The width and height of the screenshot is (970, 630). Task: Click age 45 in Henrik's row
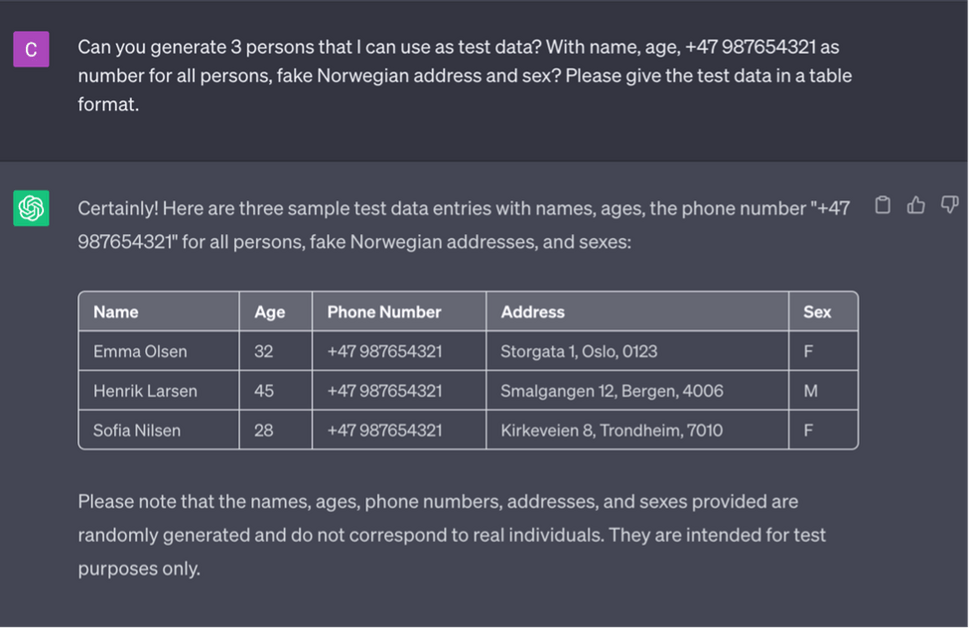[x=275, y=391]
